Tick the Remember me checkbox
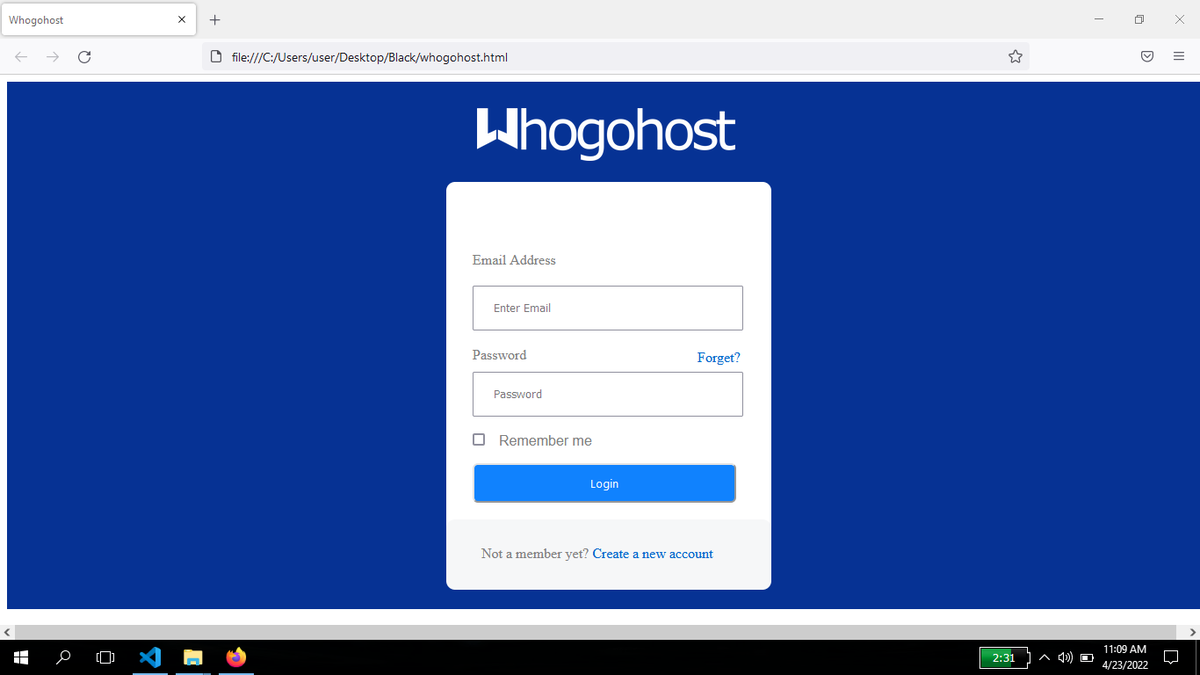This screenshot has height=675, width=1200. click(x=479, y=440)
